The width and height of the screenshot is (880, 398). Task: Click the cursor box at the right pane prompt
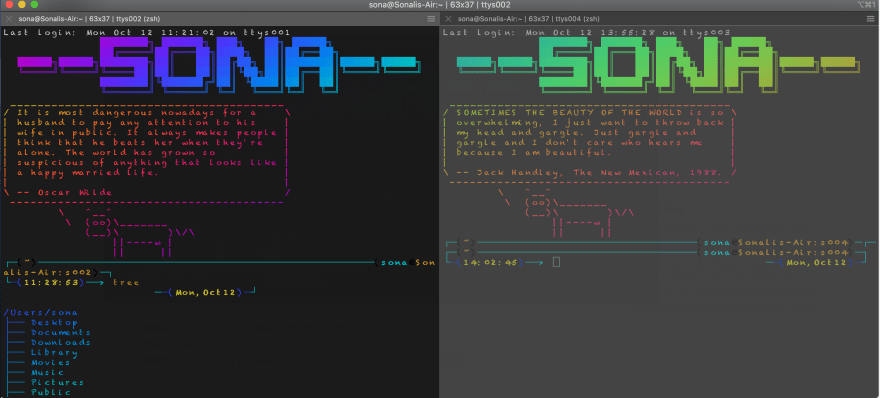557,262
